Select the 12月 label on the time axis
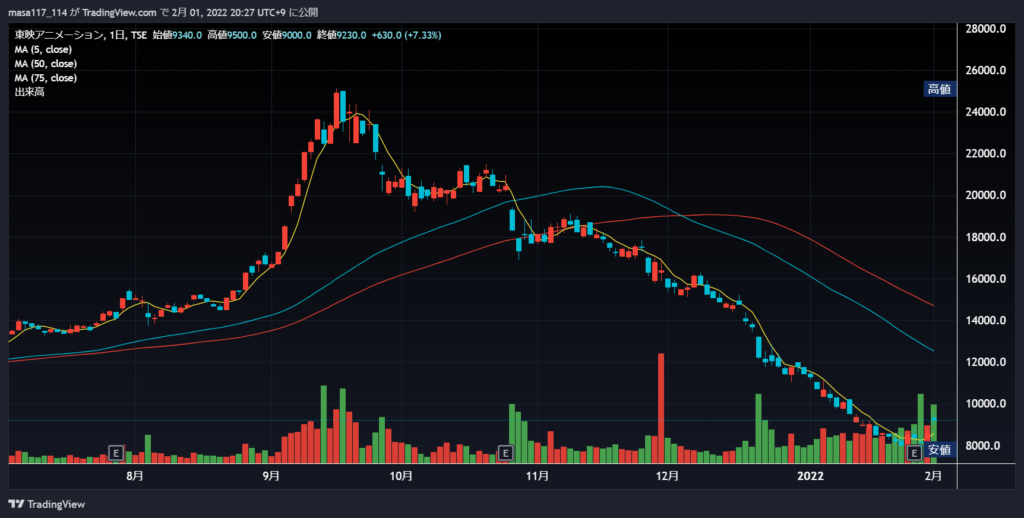 pos(666,476)
